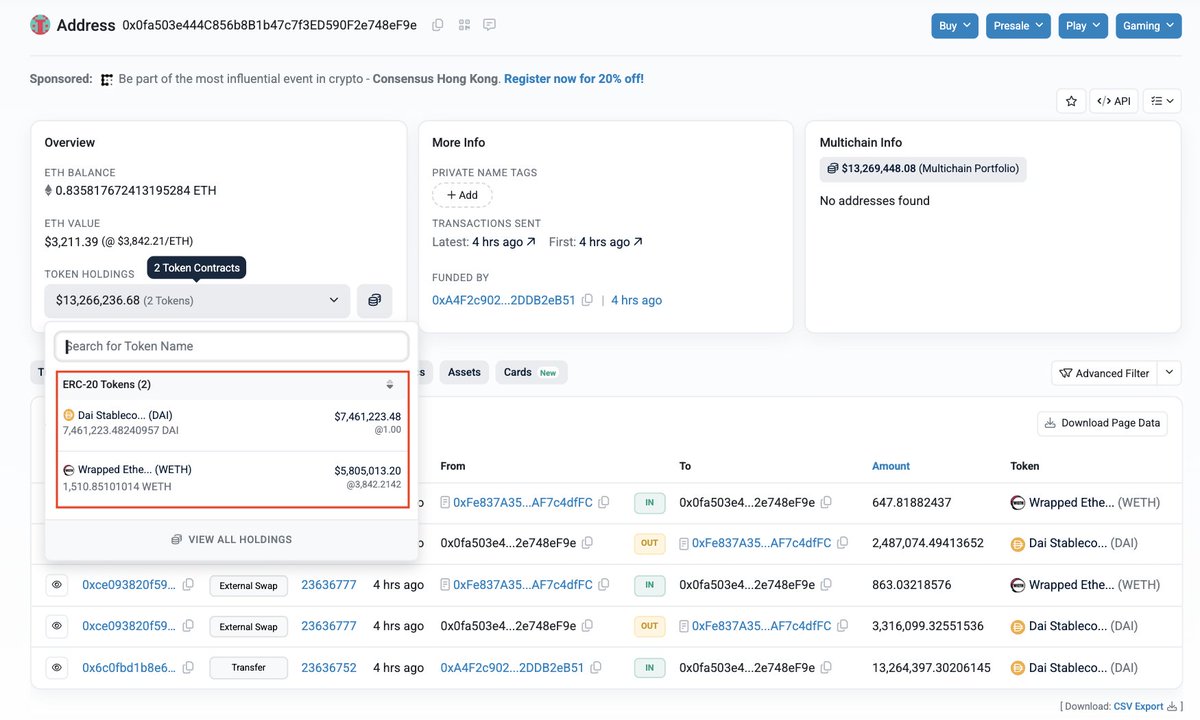Image resolution: width=1200 pixels, height=720 pixels.
Task: Click the star icon to add to watchlist
Action: pos(1071,101)
